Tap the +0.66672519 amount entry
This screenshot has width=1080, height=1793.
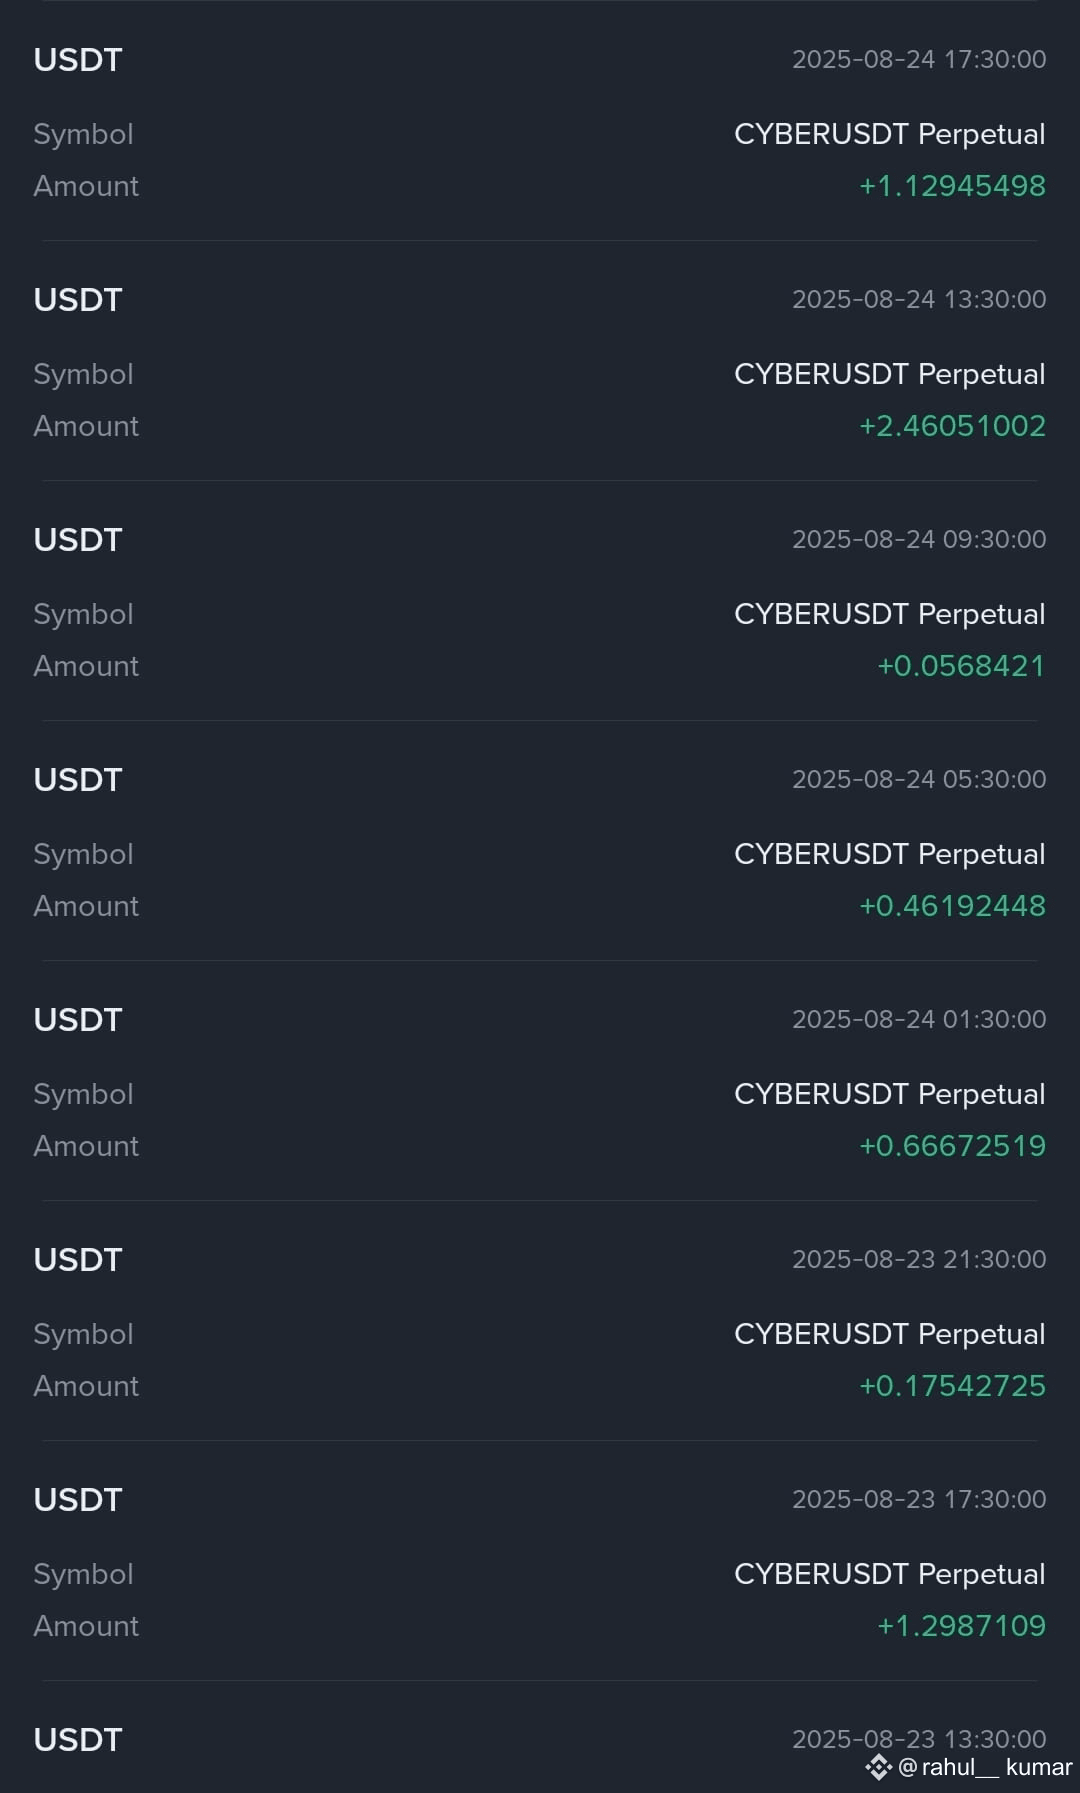point(952,1146)
